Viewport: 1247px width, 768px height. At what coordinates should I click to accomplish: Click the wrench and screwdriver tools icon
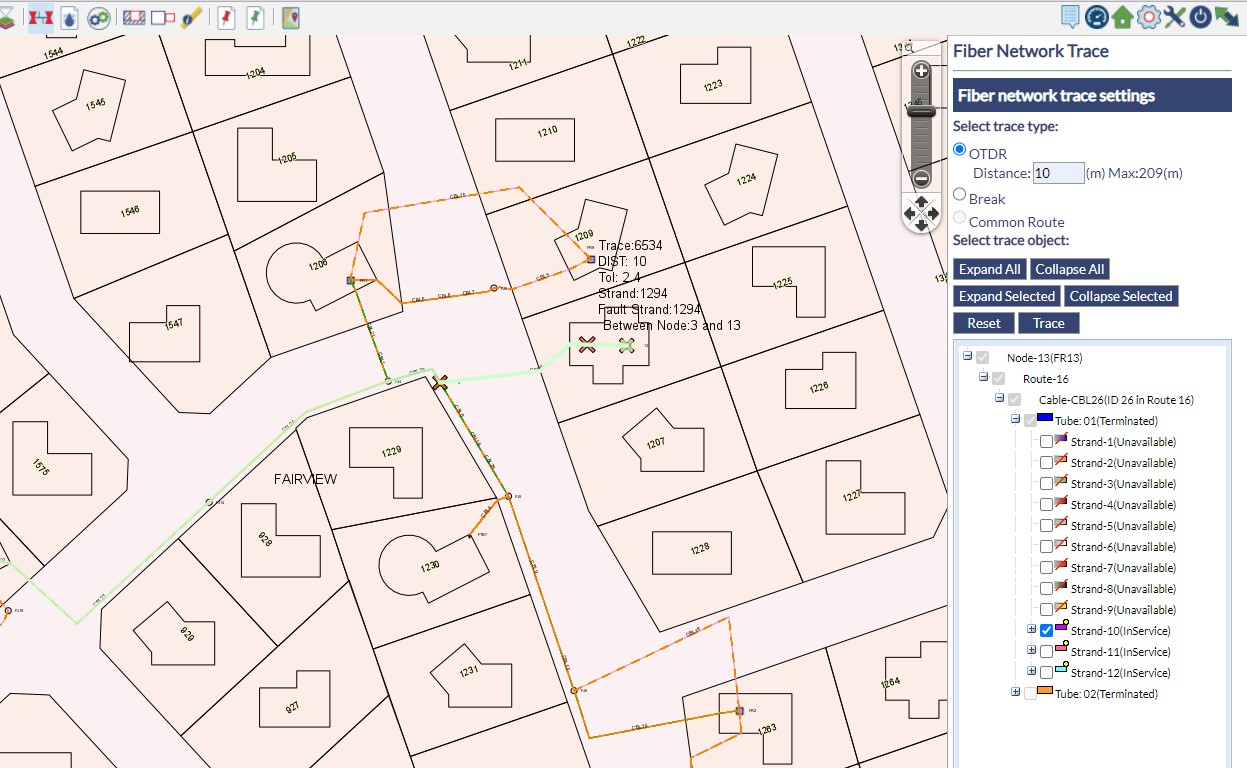[x=1174, y=17]
